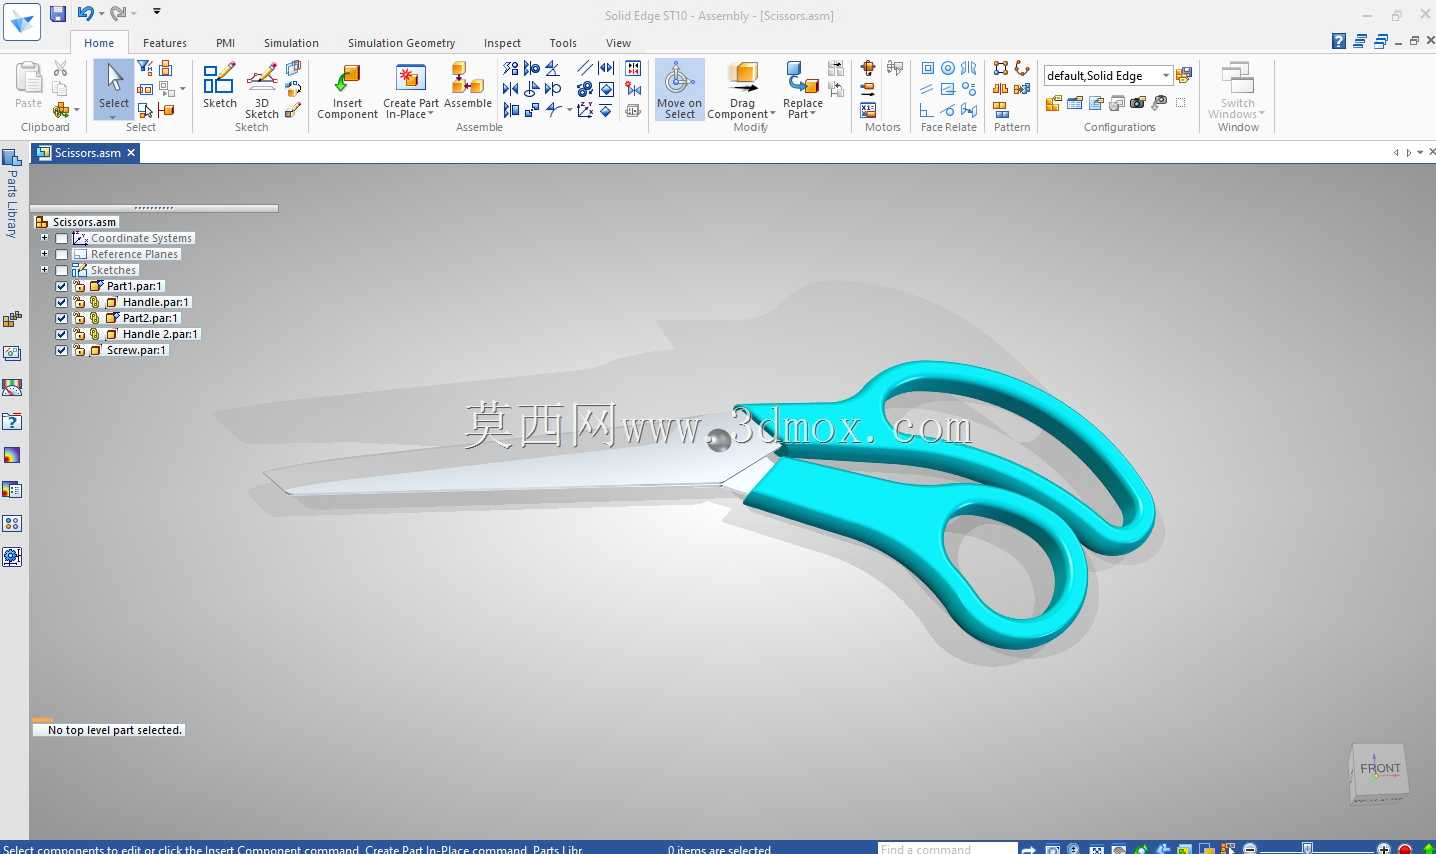Activate Drag Component tool

742,91
